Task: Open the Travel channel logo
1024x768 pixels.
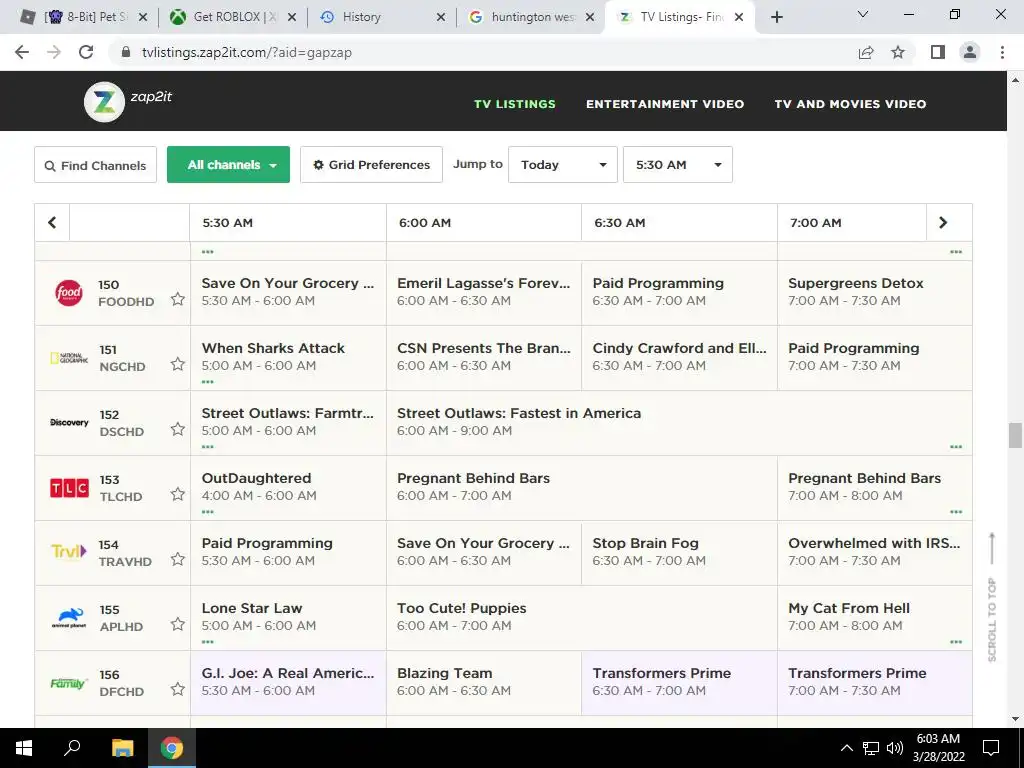Action: pyautogui.click(x=69, y=552)
